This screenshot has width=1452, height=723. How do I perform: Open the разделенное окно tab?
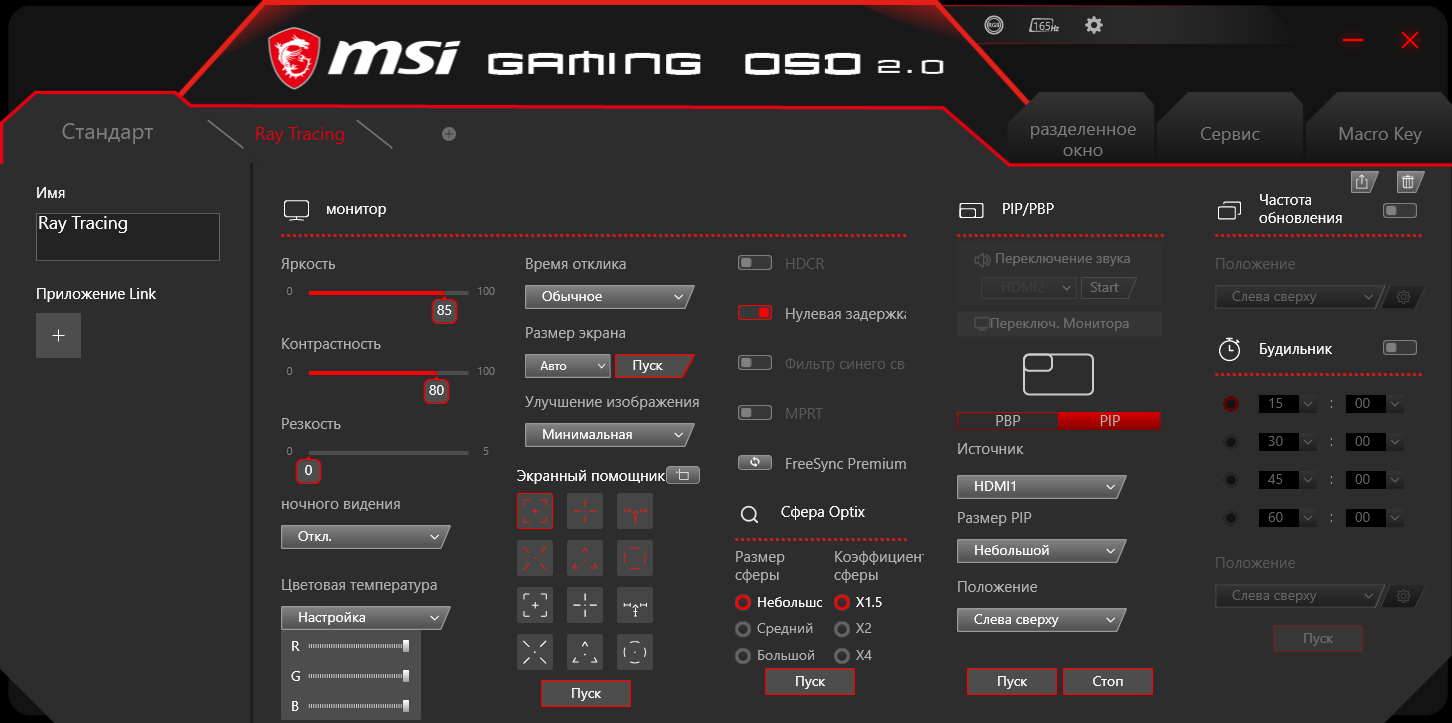[x=1083, y=140]
